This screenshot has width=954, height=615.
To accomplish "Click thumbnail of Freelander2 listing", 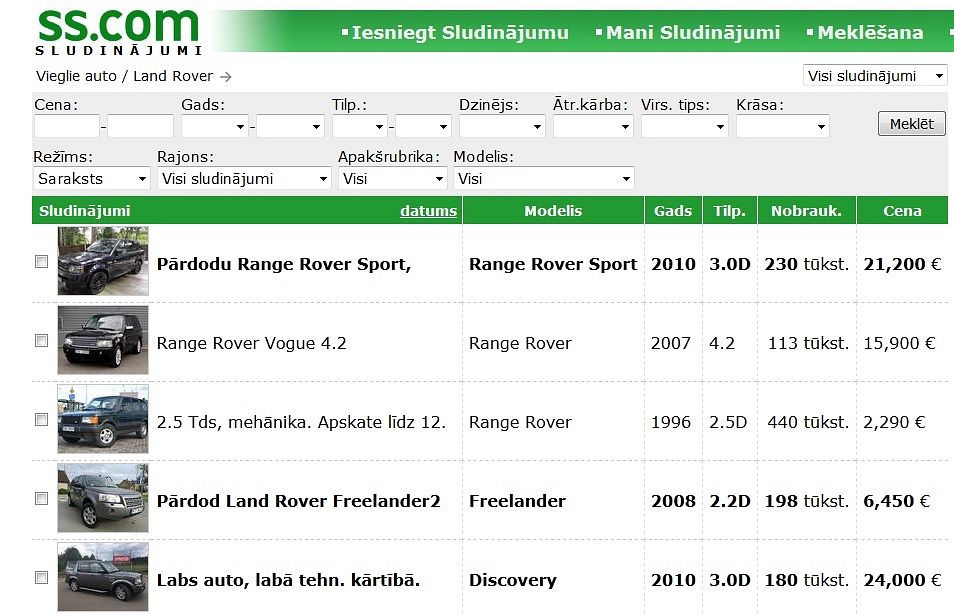I will 103,498.
